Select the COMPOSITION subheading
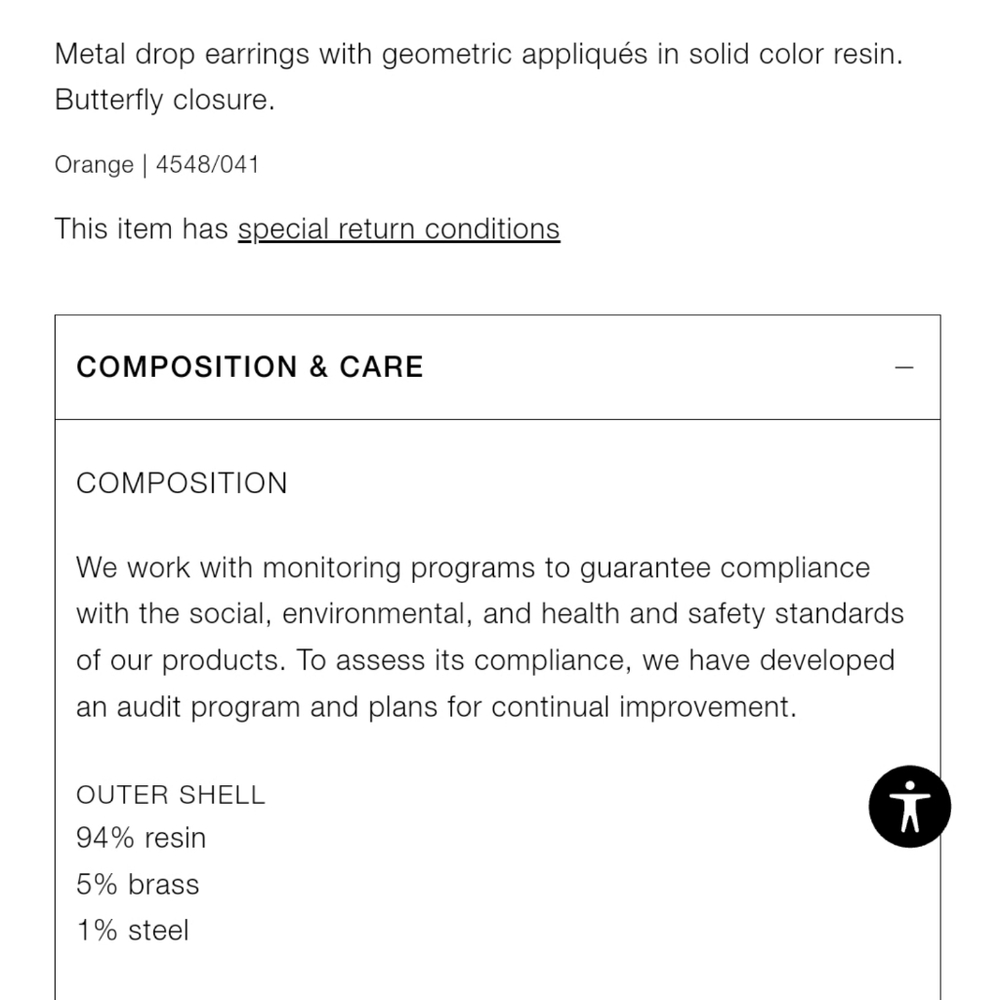The height and width of the screenshot is (1000, 1000). point(182,483)
